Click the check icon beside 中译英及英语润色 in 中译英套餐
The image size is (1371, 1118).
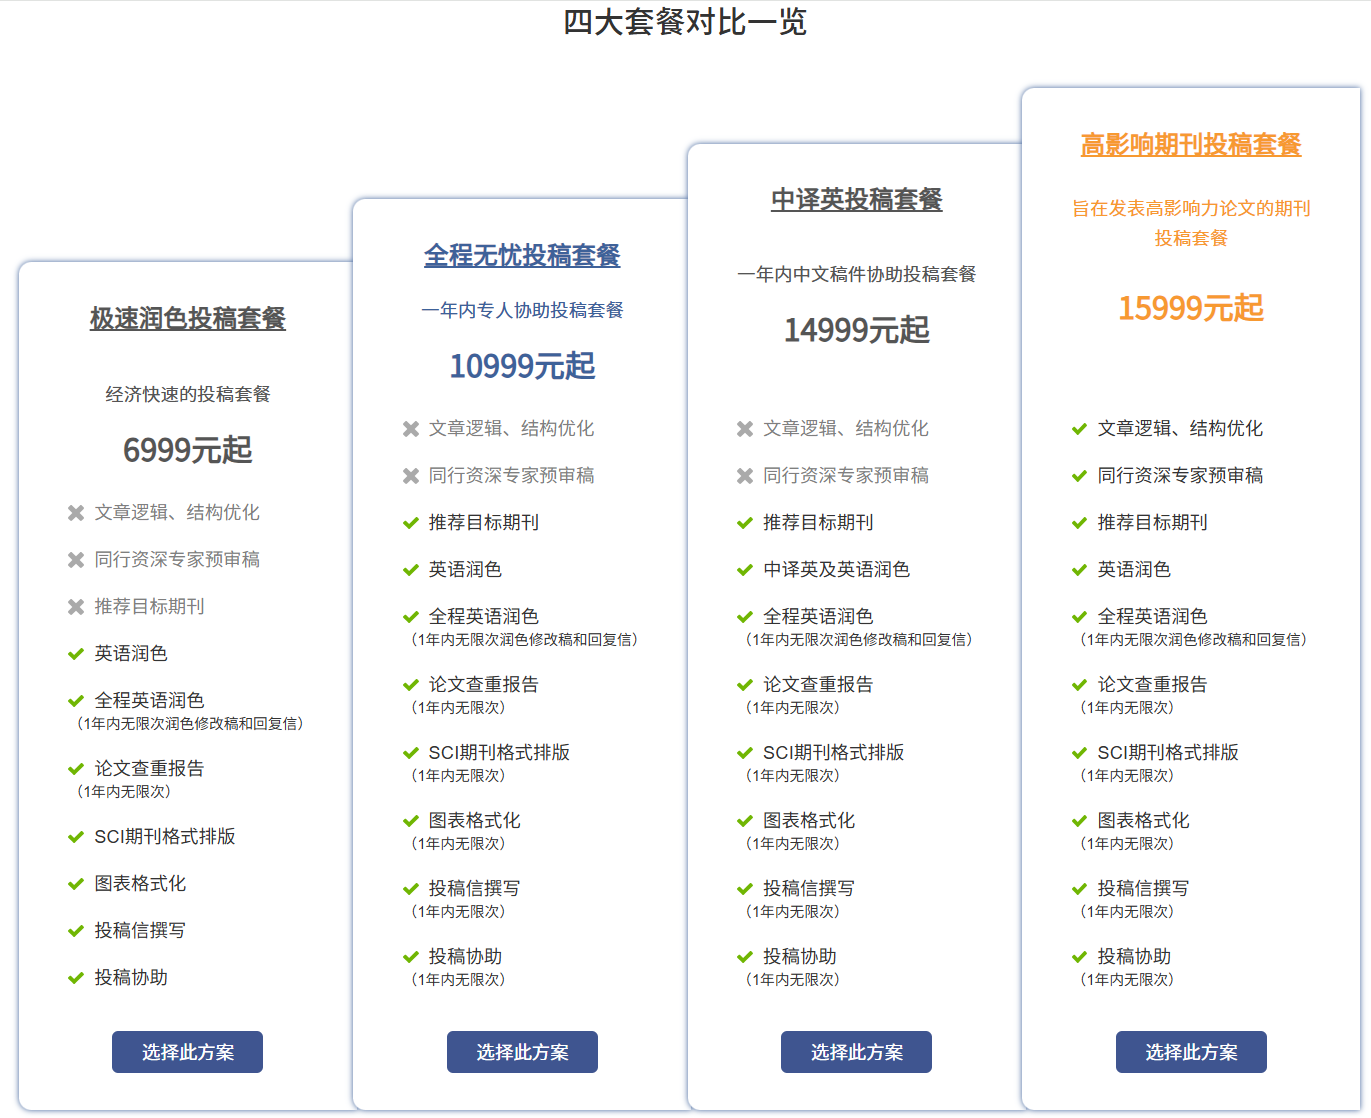tap(745, 569)
